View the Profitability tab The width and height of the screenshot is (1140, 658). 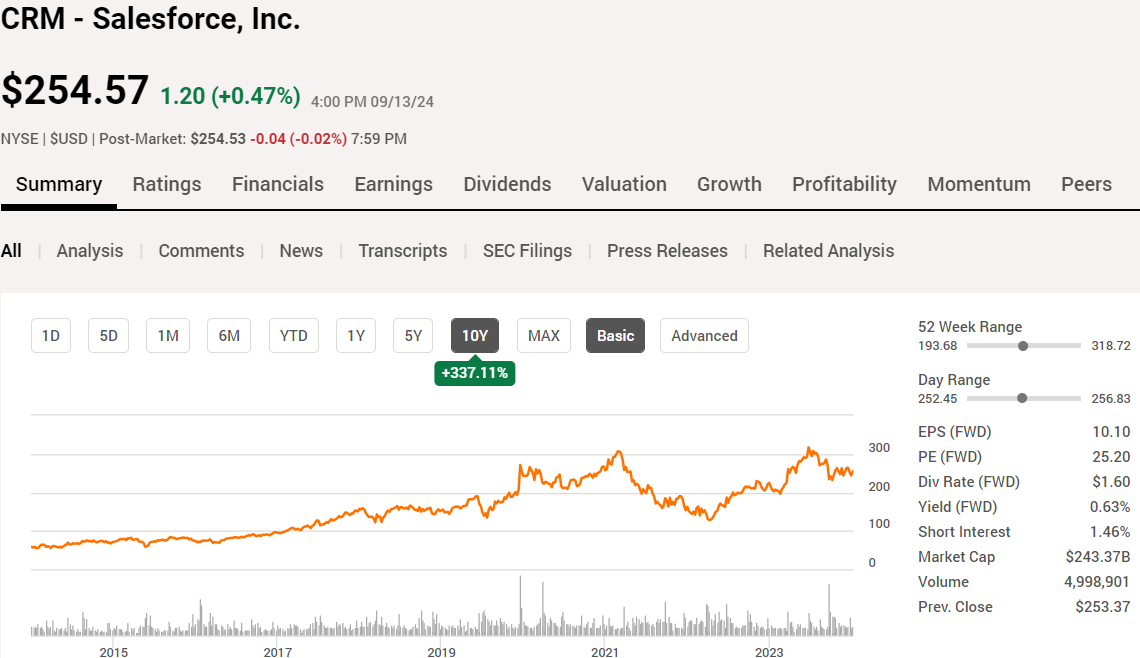(x=844, y=185)
